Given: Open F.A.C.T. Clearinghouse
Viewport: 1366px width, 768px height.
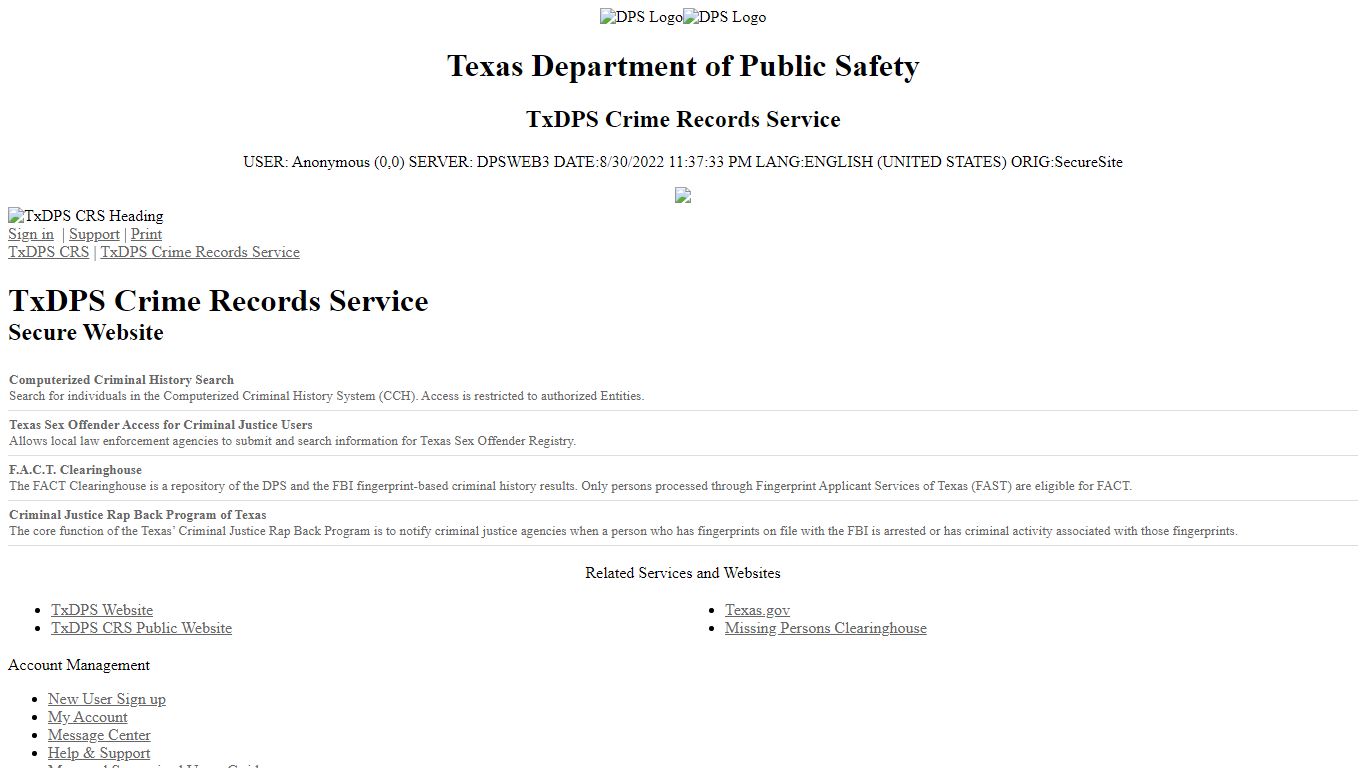Looking at the screenshot, I should (75, 470).
